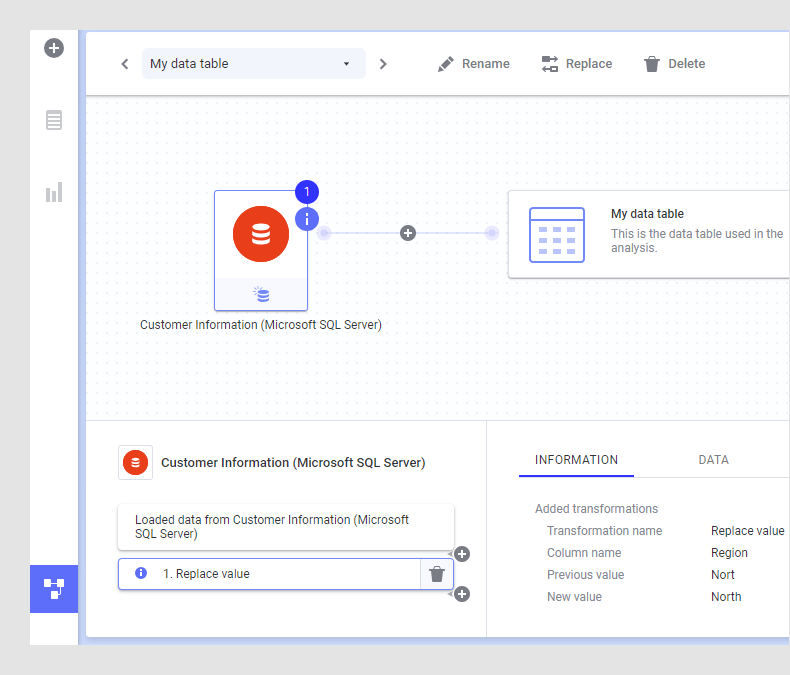Switch to the INFORMATION tab
This screenshot has width=790, height=675.
576,460
